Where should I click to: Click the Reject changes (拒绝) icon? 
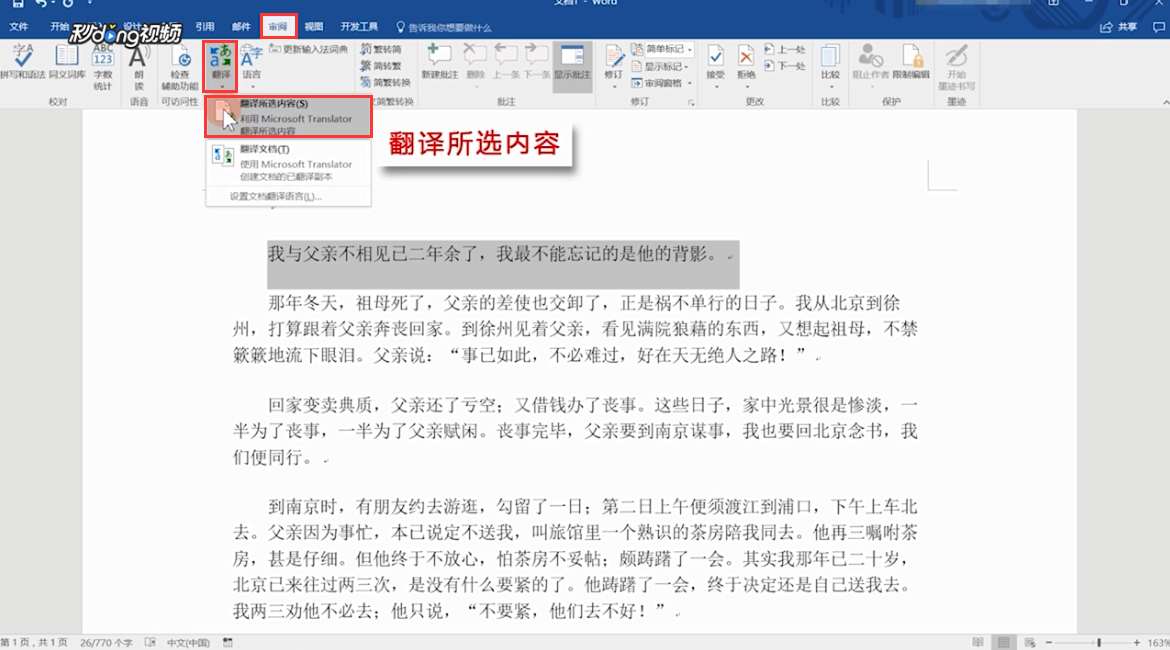click(746, 57)
